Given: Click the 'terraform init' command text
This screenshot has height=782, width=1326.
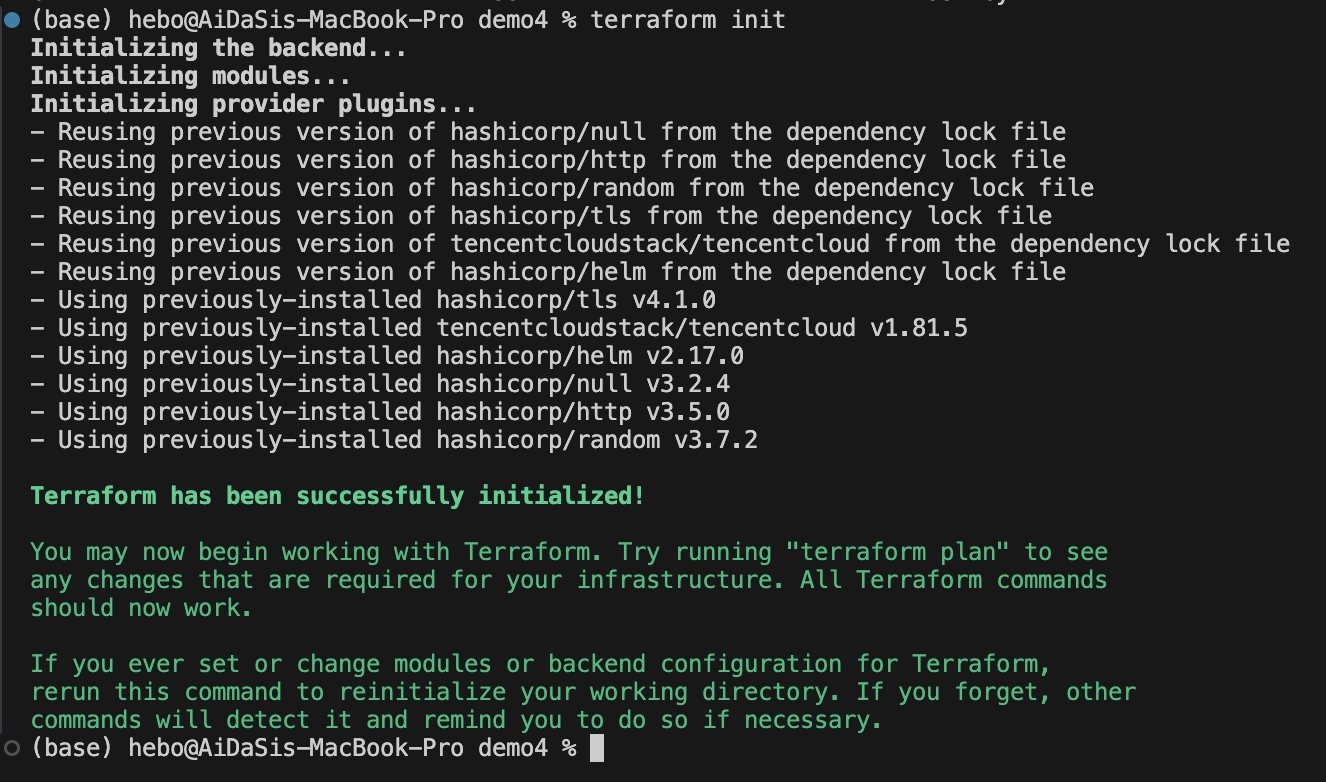Looking at the screenshot, I should 689,20.
